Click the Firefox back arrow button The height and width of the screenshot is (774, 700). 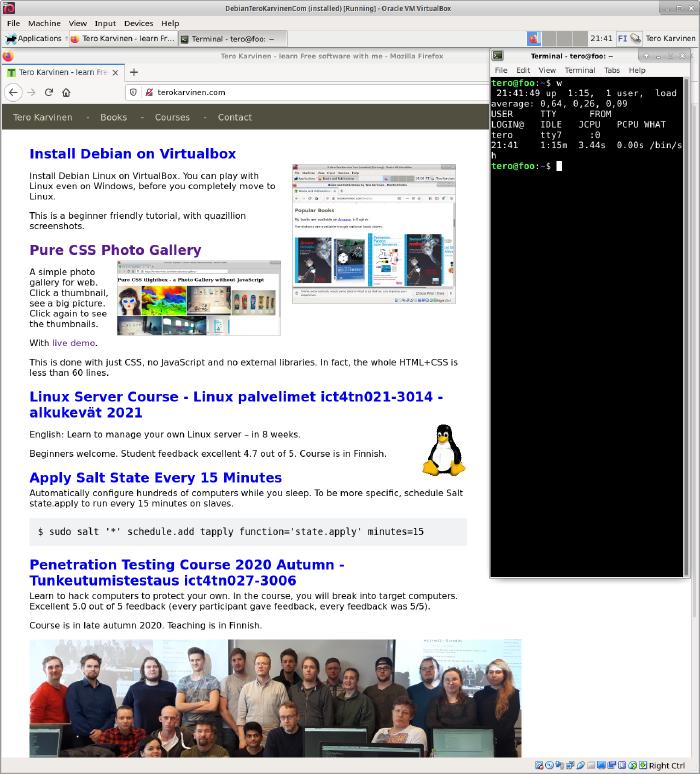tap(13, 92)
